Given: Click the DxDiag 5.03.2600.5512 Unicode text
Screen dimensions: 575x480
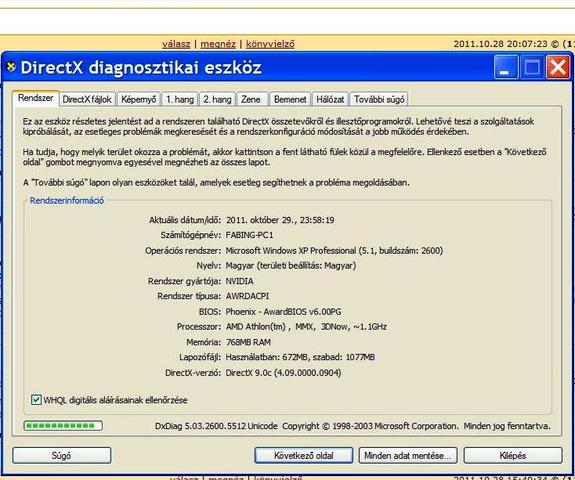Looking at the screenshot, I should [216, 426].
